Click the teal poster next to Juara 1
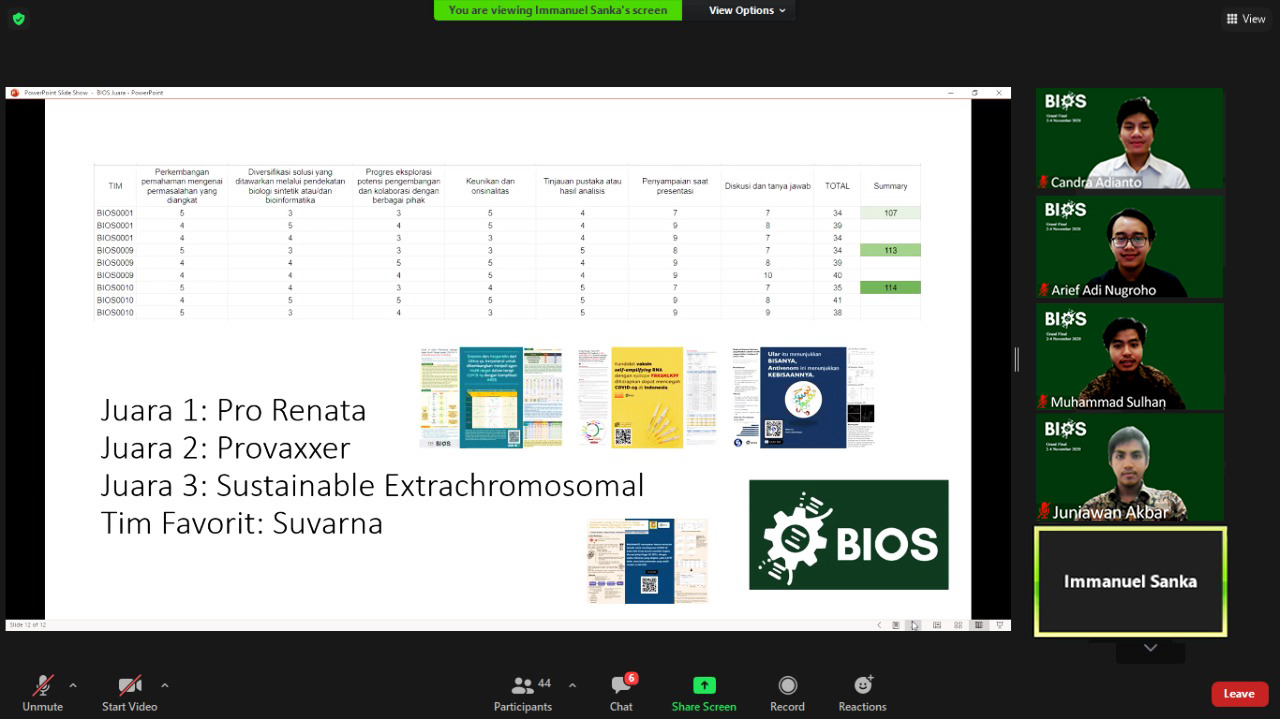The width and height of the screenshot is (1280, 719). 492,397
